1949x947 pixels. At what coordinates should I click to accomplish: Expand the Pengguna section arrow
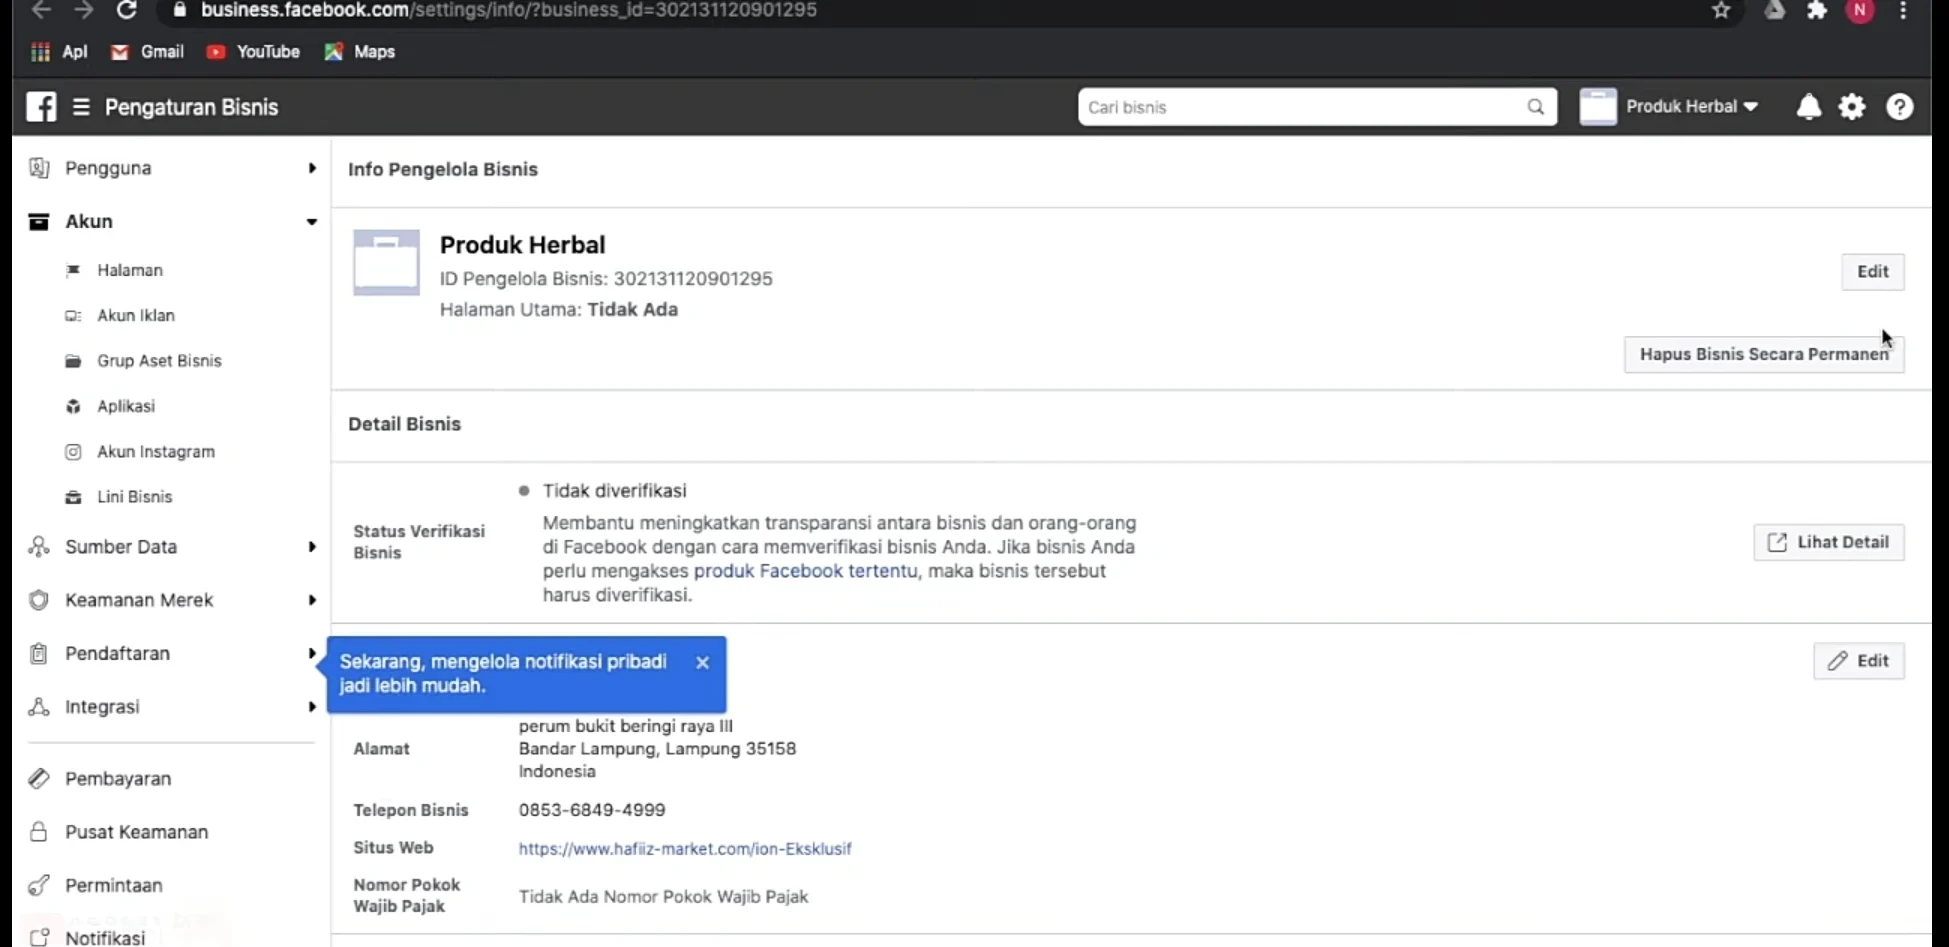[x=312, y=168]
